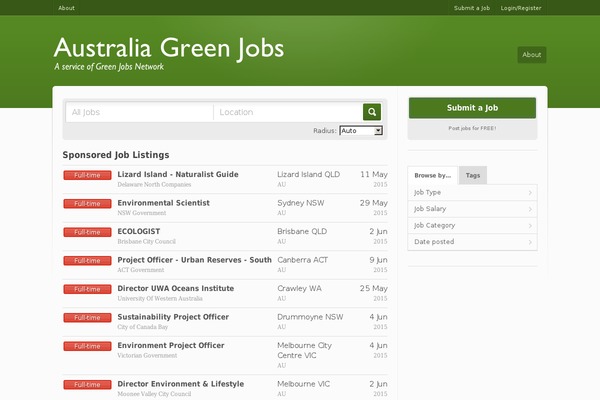The height and width of the screenshot is (400, 600).
Task: Open the Login/Register link
Action: tap(521, 8)
